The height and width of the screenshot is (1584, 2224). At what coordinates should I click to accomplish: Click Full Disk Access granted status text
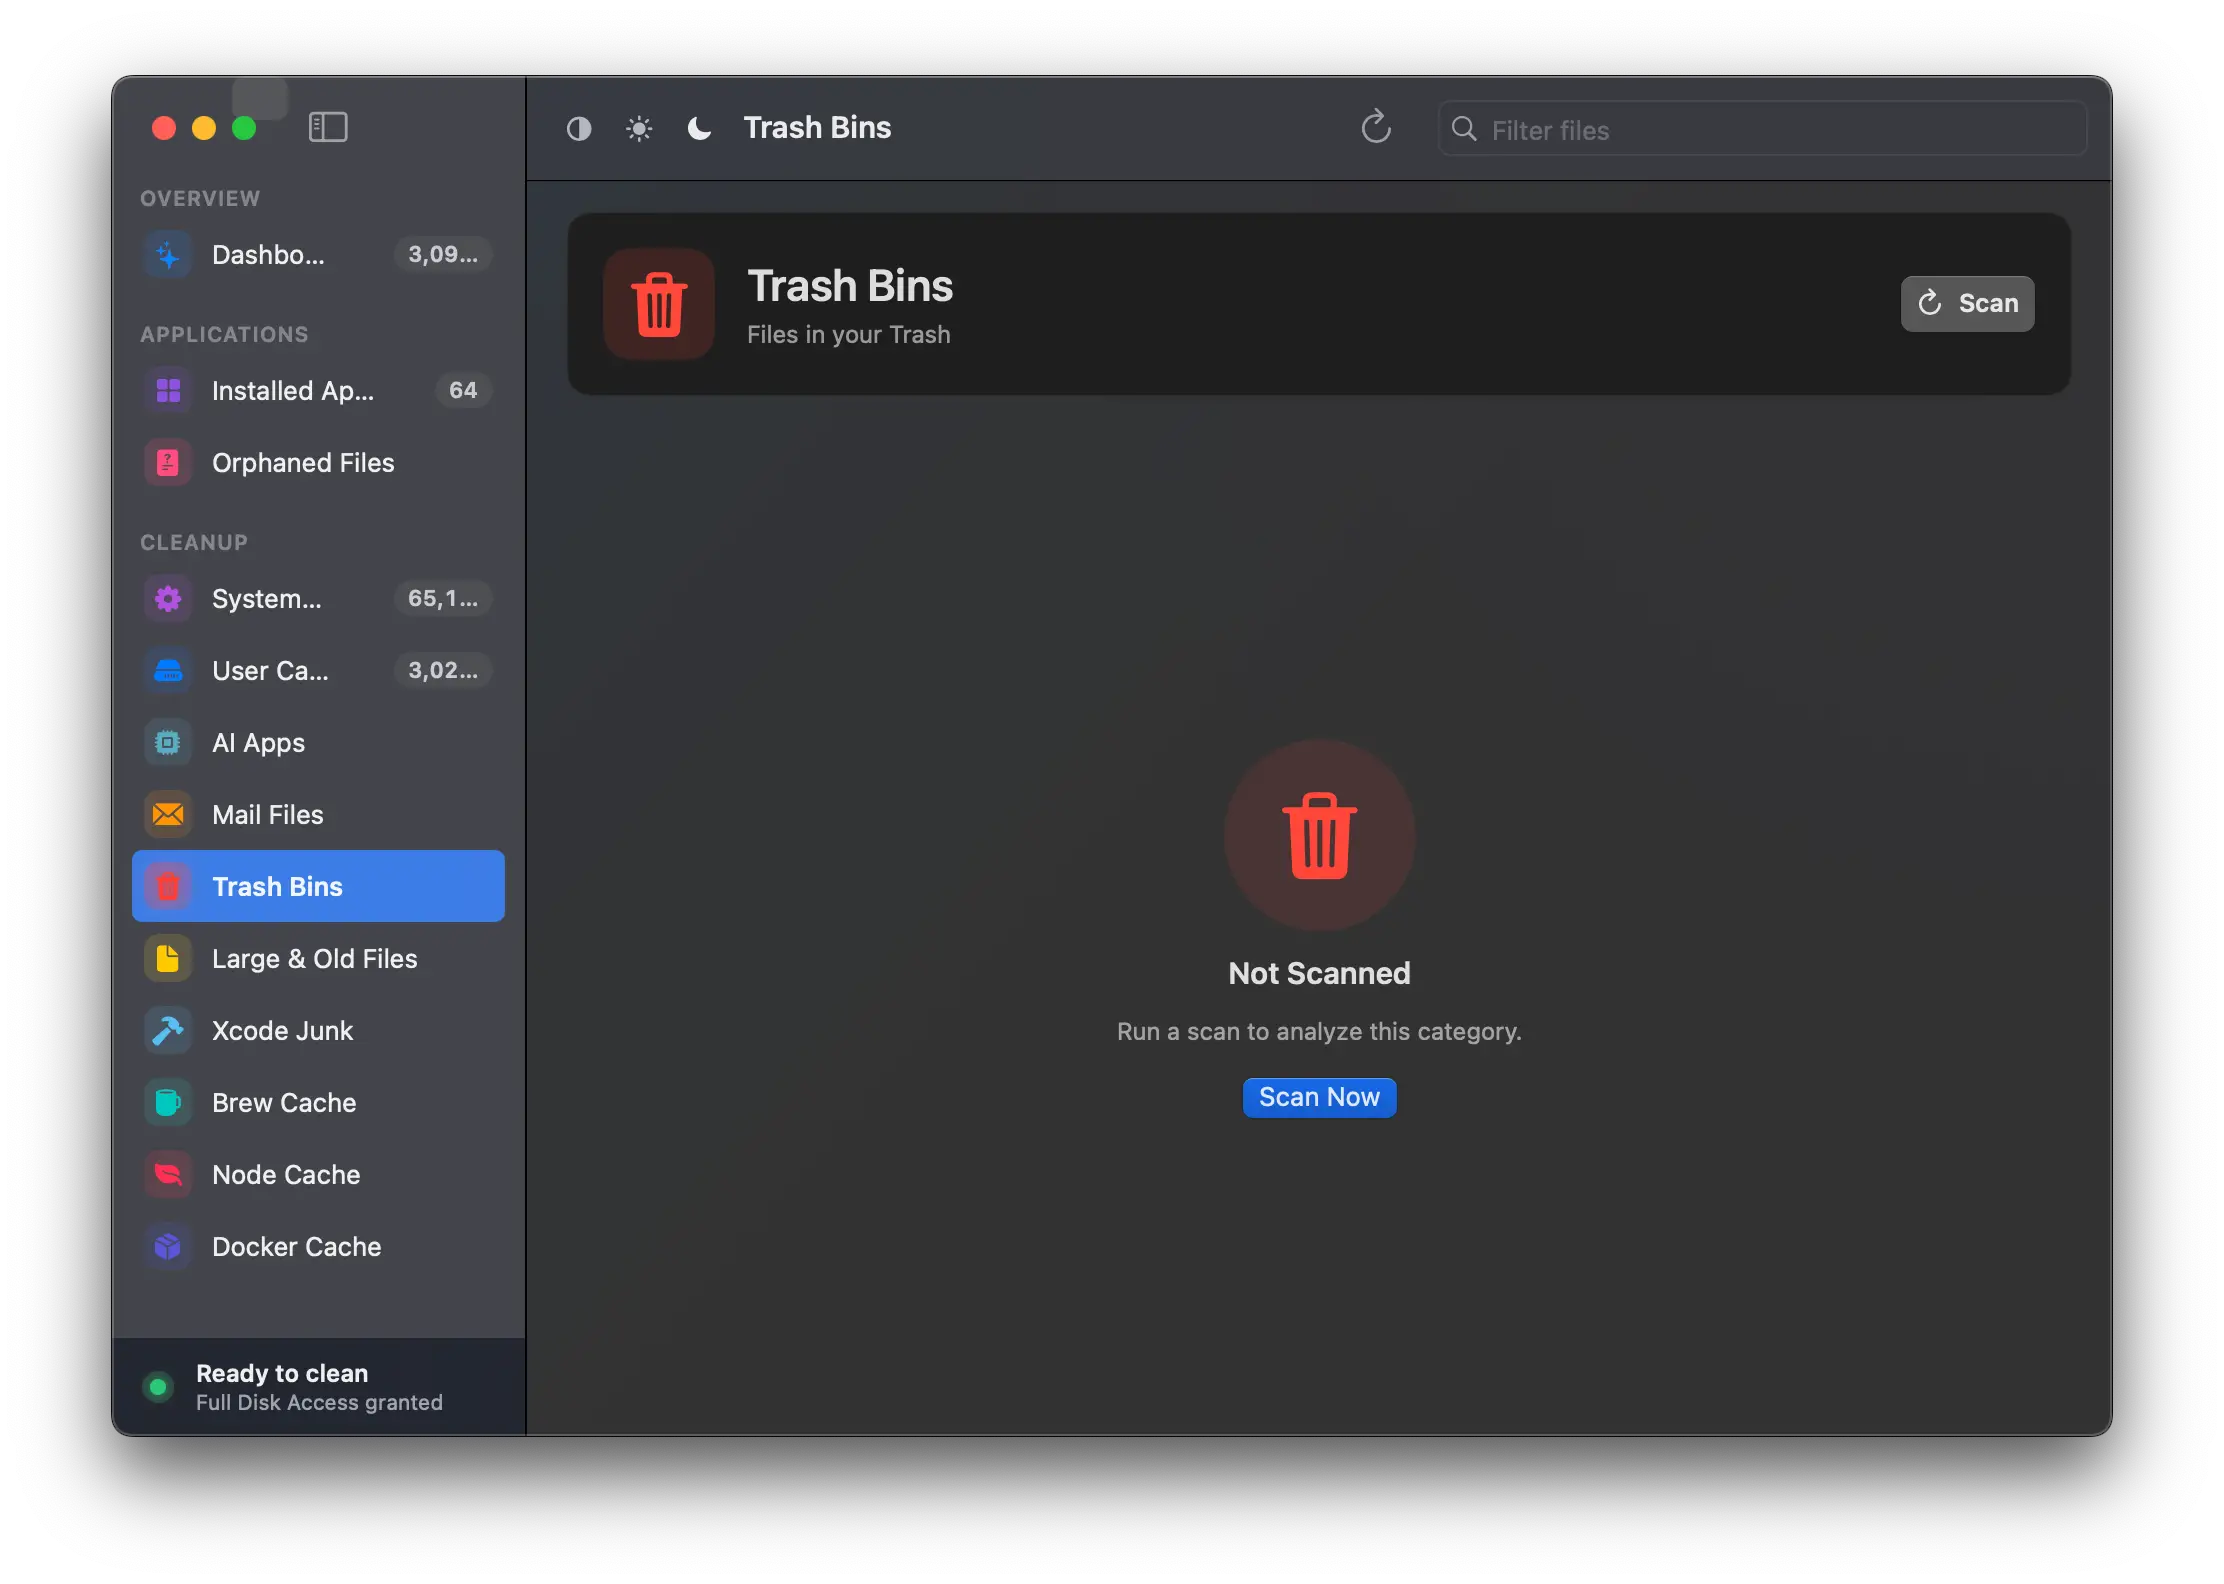click(319, 1403)
